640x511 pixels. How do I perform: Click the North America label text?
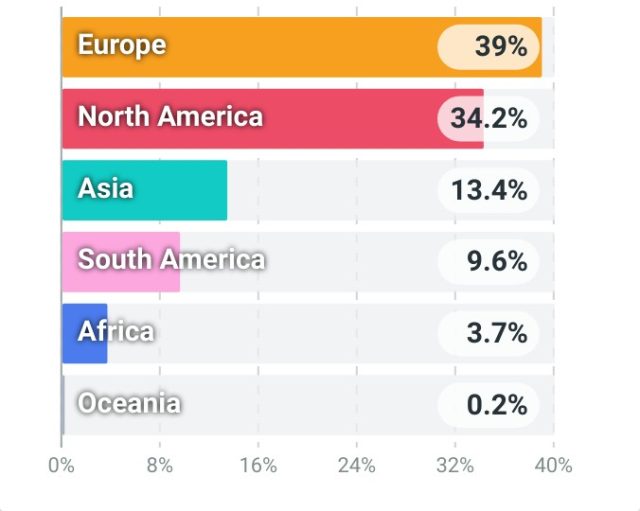[170, 116]
